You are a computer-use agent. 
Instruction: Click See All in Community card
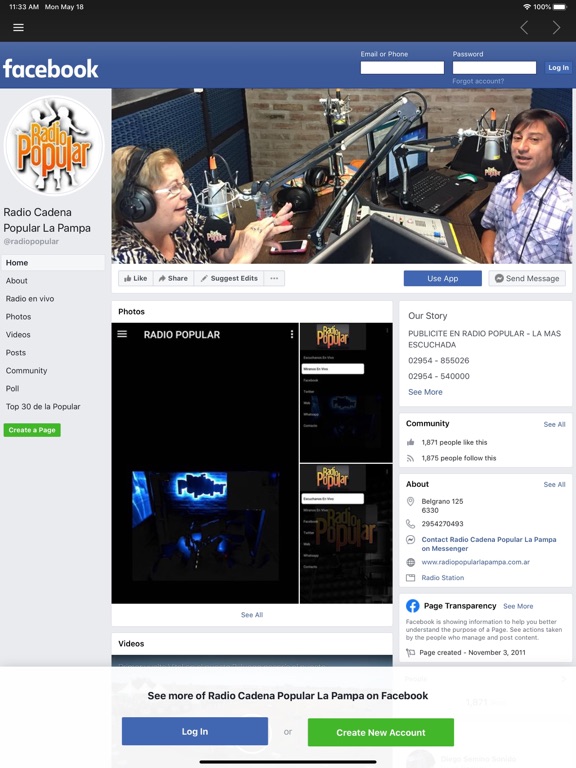point(554,425)
